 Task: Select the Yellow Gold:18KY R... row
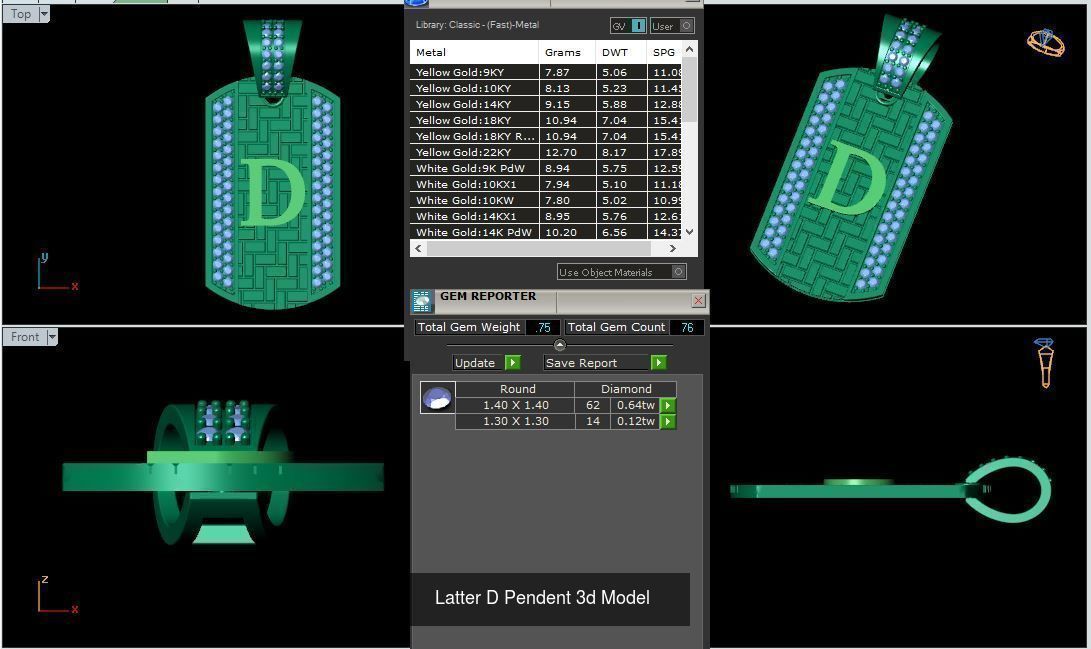546,136
